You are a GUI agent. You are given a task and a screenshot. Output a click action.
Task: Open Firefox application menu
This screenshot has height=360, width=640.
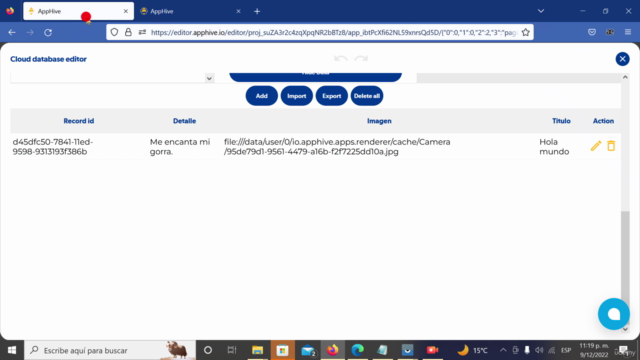(x=628, y=32)
